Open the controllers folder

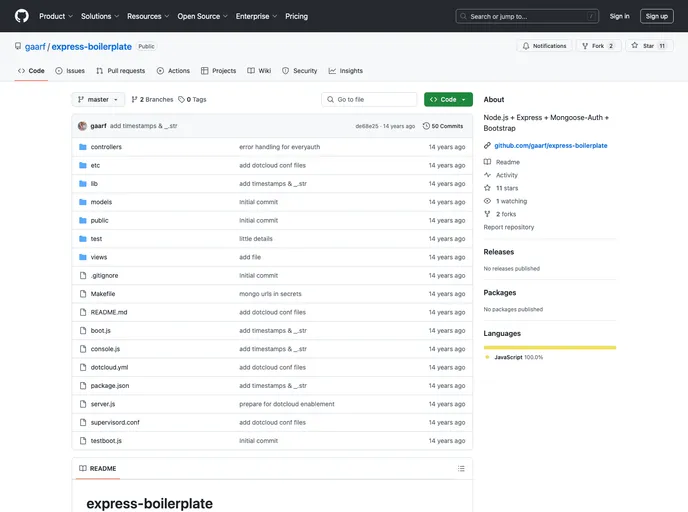106,147
